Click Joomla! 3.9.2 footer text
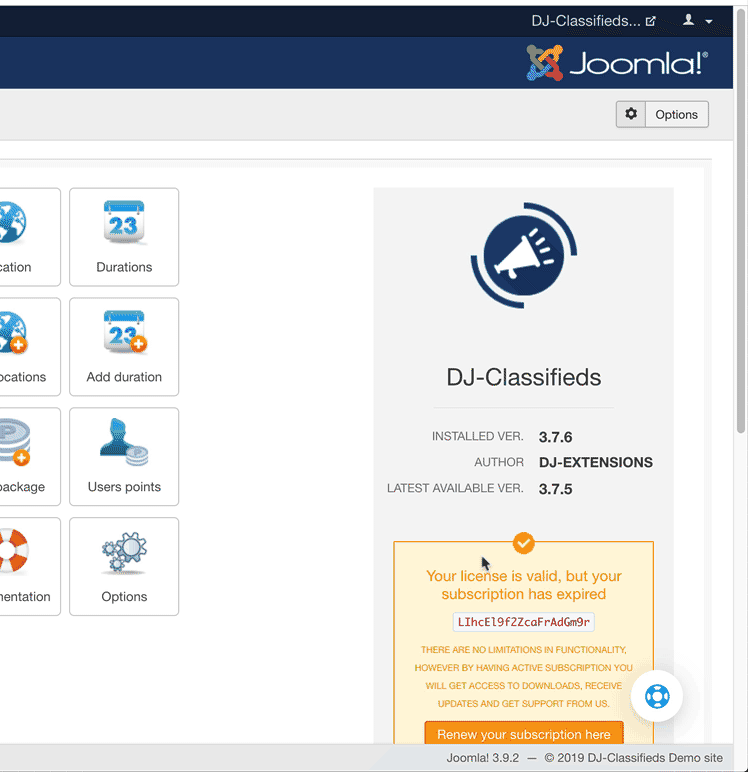The image size is (748, 772). pyautogui.click(x=483, y=758)
